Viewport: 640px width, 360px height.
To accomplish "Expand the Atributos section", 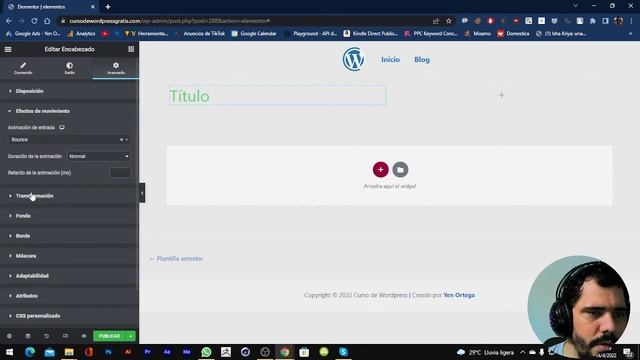I will (x=69, y=296).
